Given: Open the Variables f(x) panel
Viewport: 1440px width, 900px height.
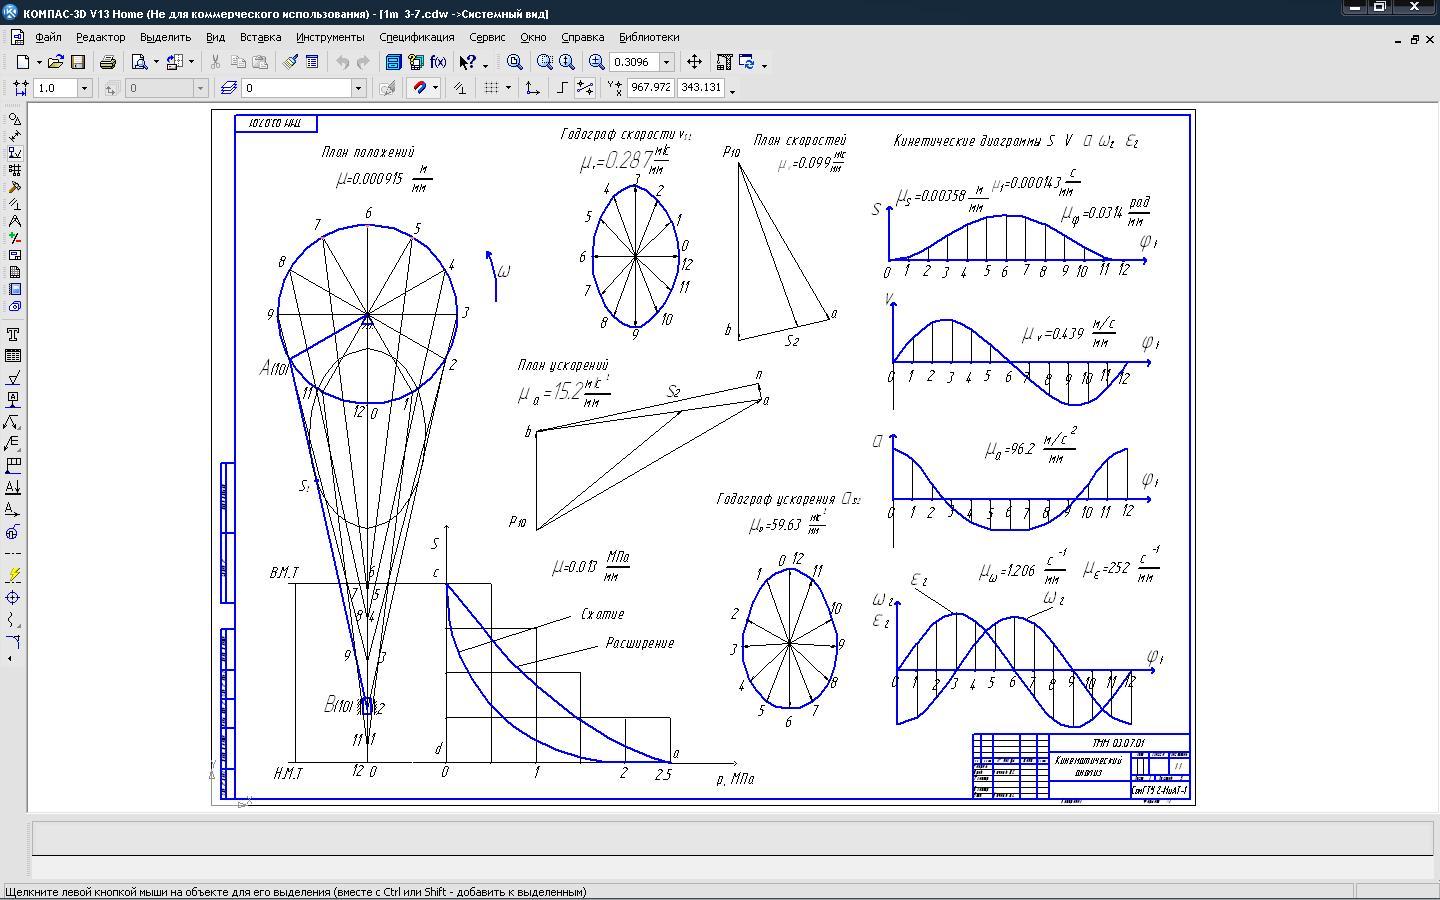Looking at the screenshot, I should point(438,62).
